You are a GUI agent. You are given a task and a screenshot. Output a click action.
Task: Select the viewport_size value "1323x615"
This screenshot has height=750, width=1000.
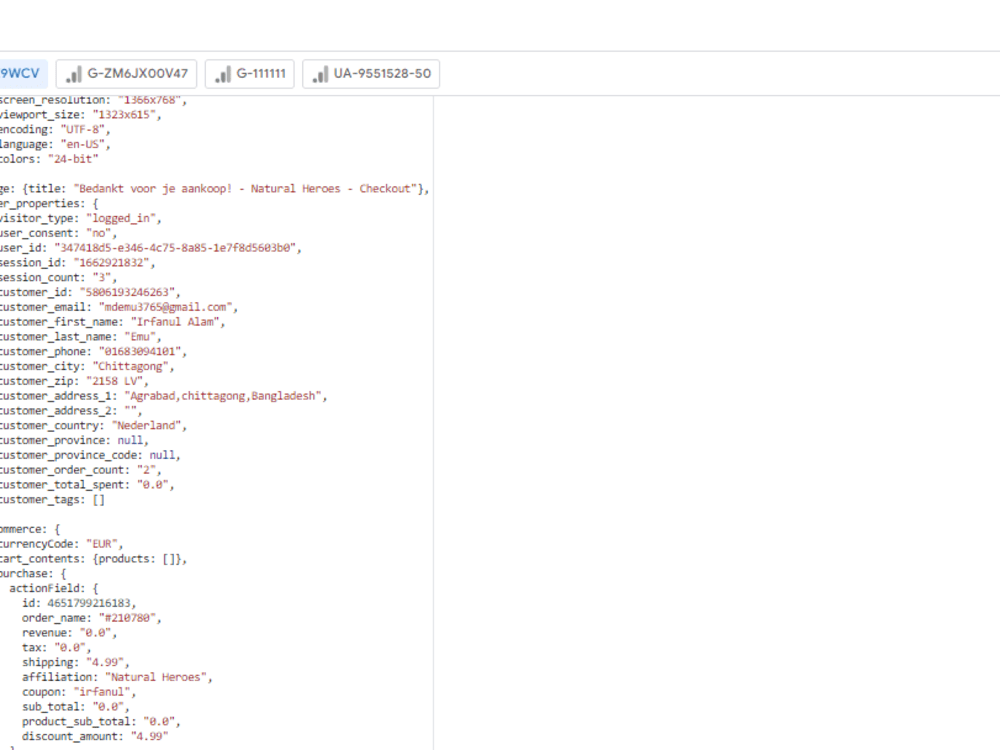pos(124,114)
